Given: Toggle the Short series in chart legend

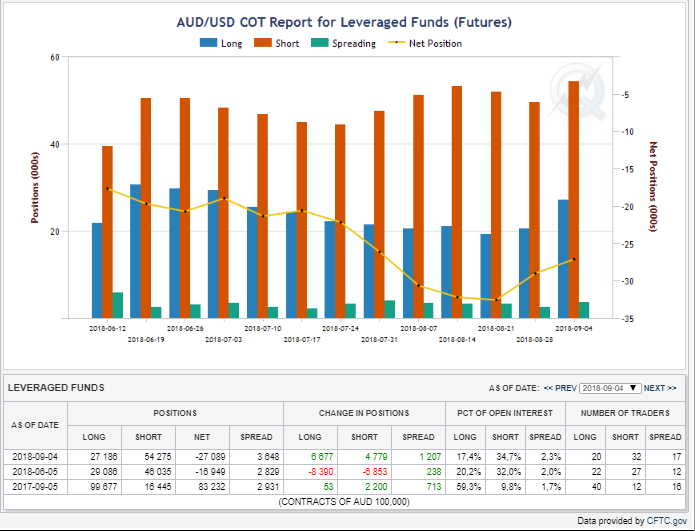Looking at the screenshot, I should click(x=277, y=43).
